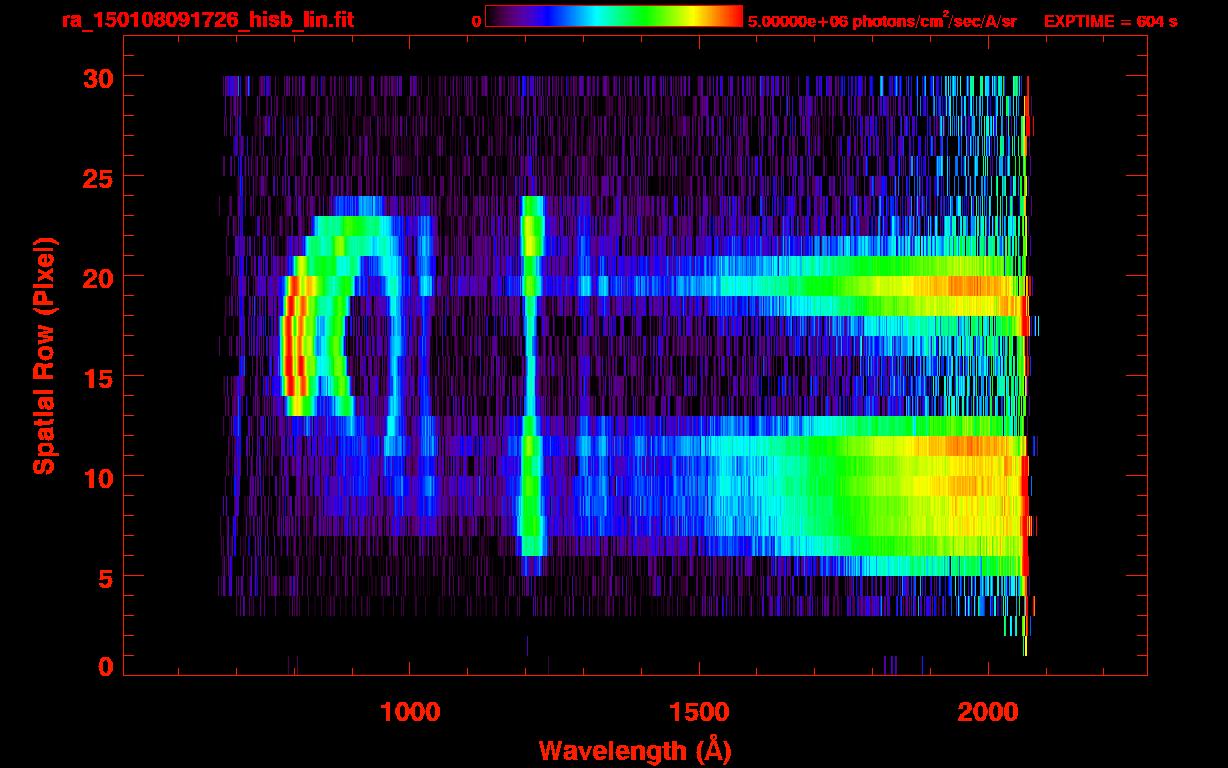
Task: Click the 1500 wavelength tick label
Action: click(699, 711)
